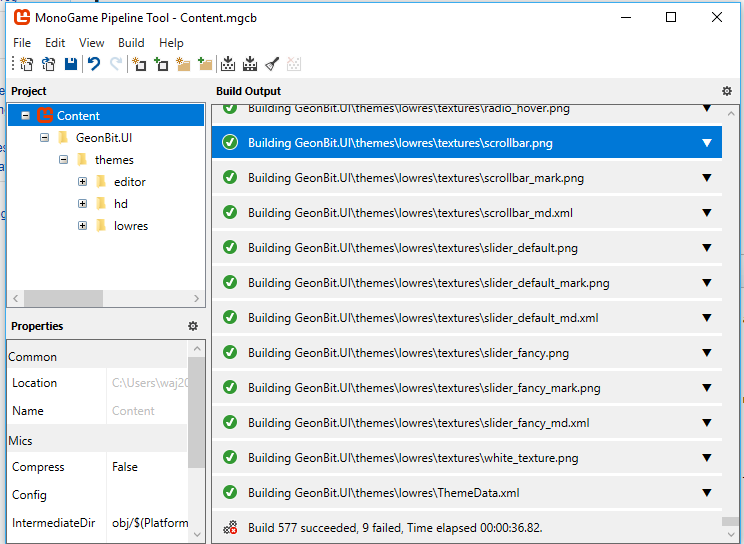Save the project with the floppy icon
Viewport: 744px width, 544px height.
coord(71,64)
